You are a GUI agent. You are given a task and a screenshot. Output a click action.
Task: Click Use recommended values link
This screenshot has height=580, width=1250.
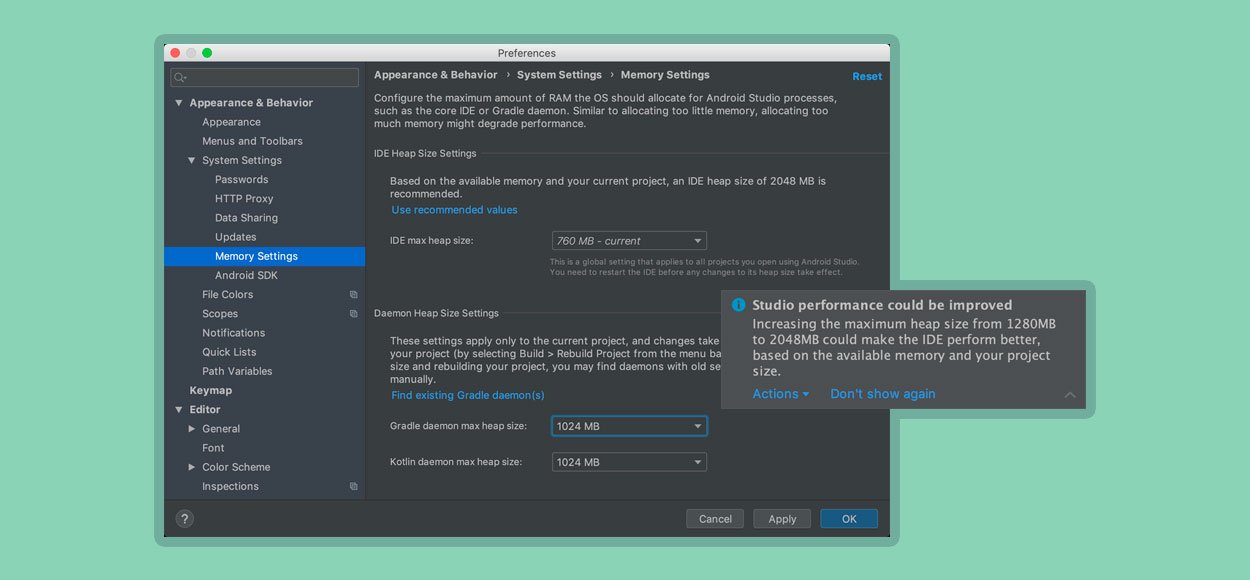pos(455,210)
